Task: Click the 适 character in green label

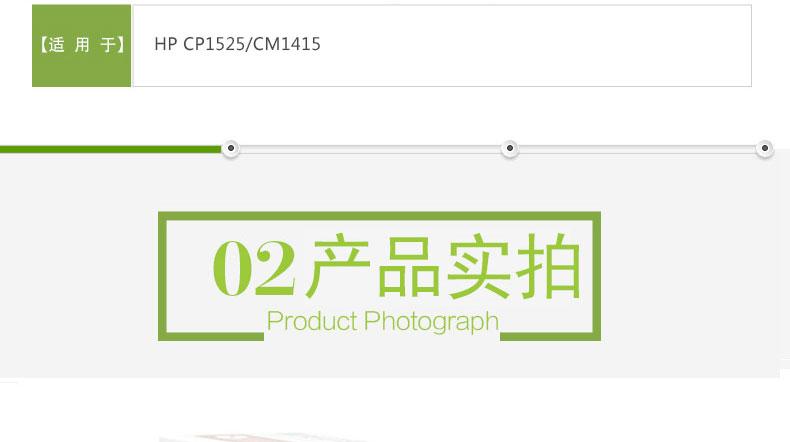Action: tap(56, 45)
